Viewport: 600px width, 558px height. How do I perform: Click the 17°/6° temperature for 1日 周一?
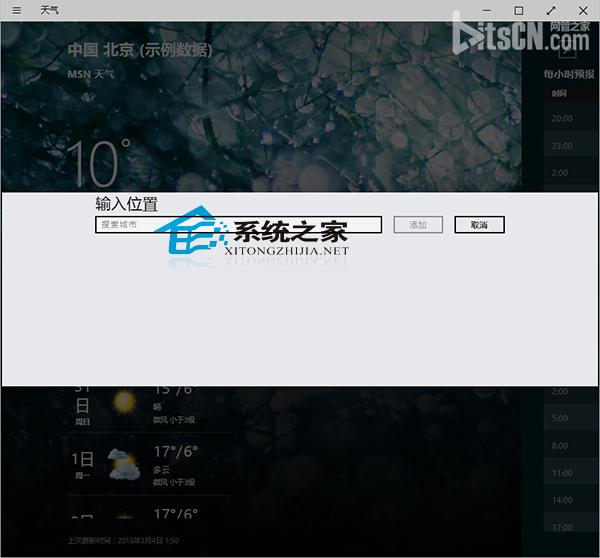point(176,452)
